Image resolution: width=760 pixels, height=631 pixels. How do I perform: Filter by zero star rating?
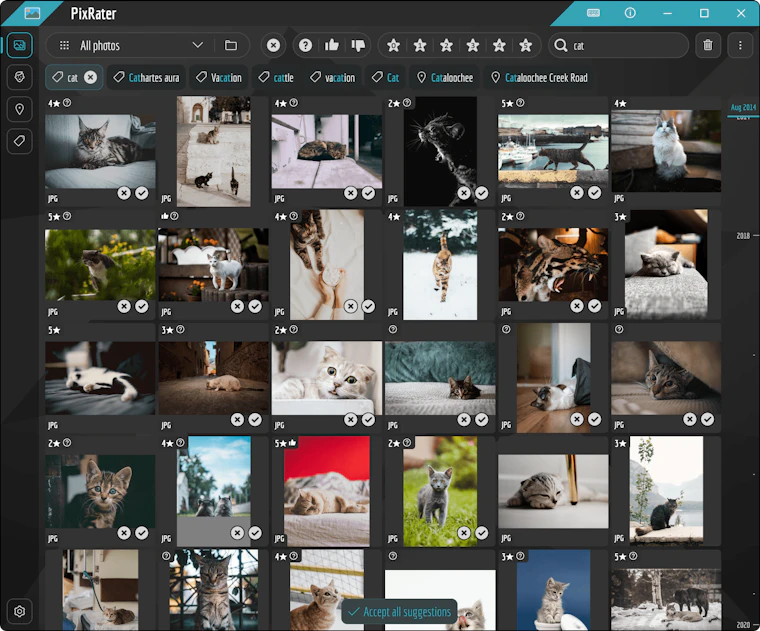394,46
